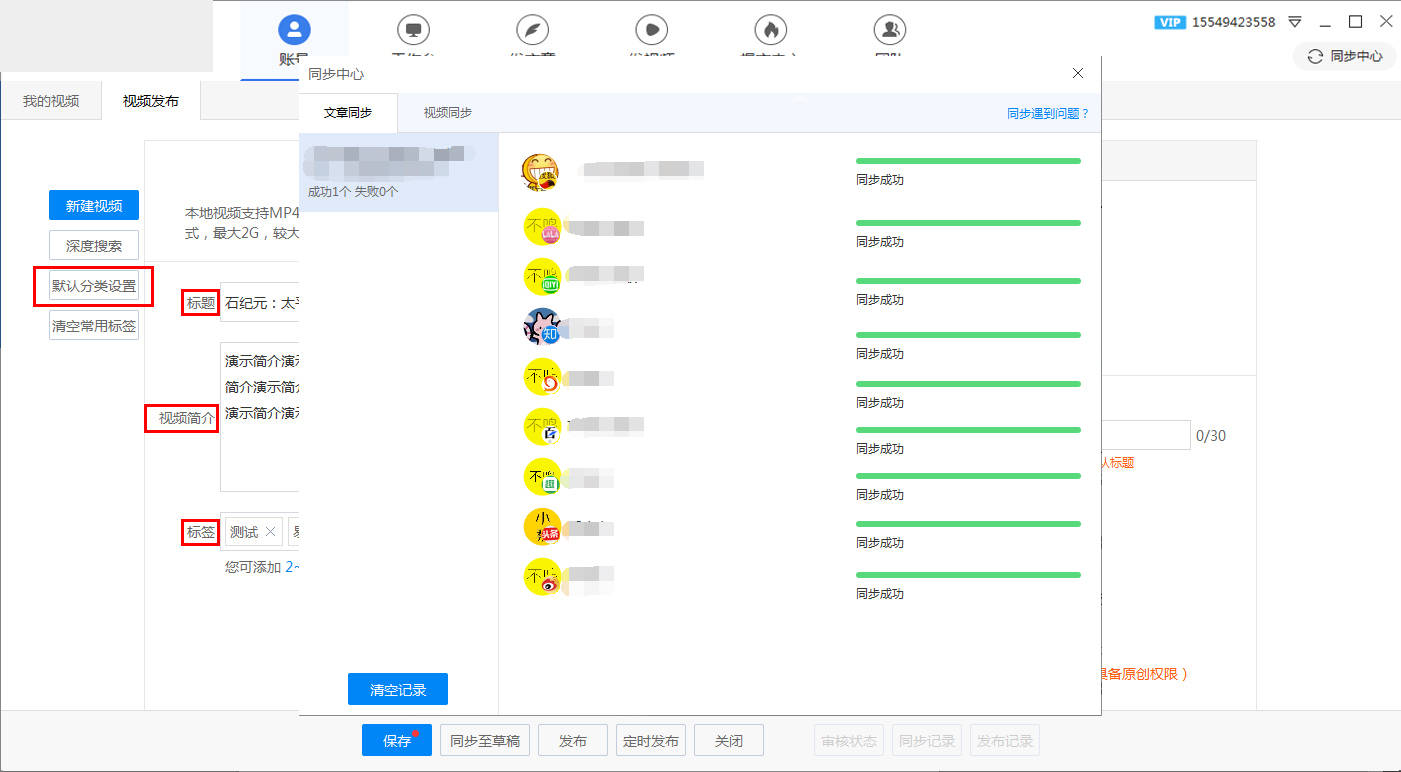This screenshot has height=772, width=1401.
Task: Expand the triangle menu beside VIP number
Action: [1295, 22]
